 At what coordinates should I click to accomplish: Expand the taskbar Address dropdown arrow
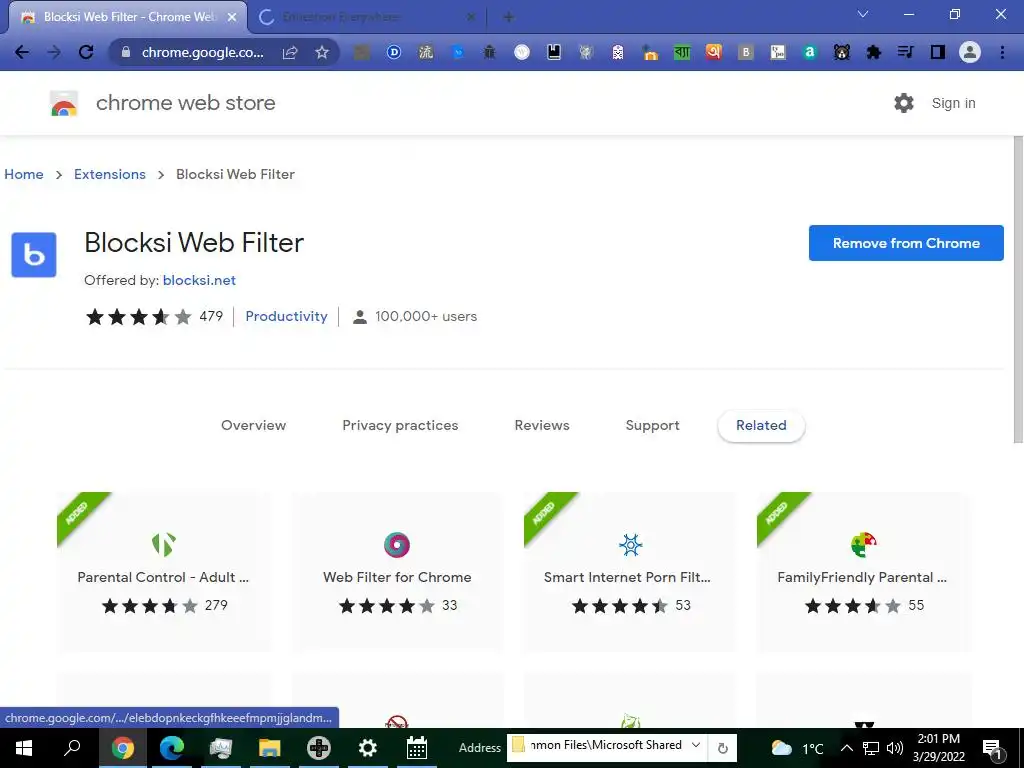[696, 745]
